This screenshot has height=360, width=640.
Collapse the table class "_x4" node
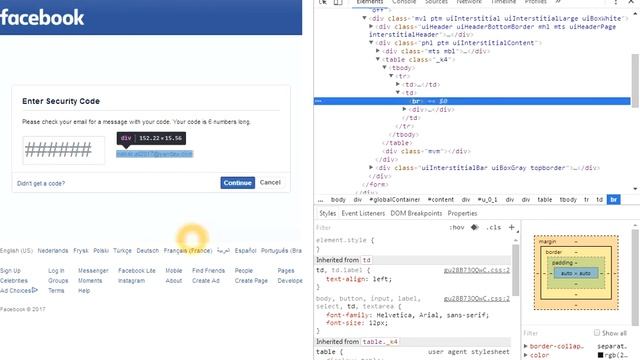coord(378,59)
